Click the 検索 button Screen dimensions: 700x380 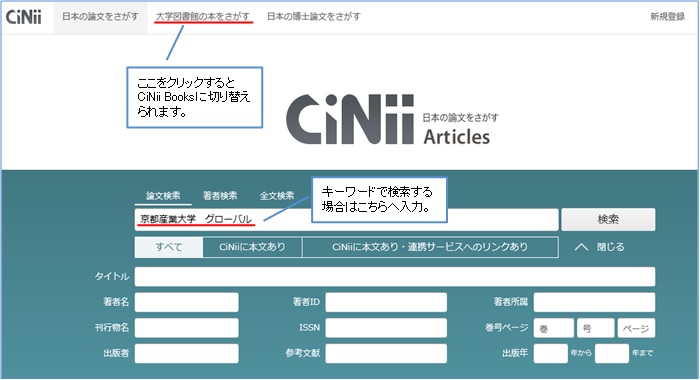click(x=608, y=219)
